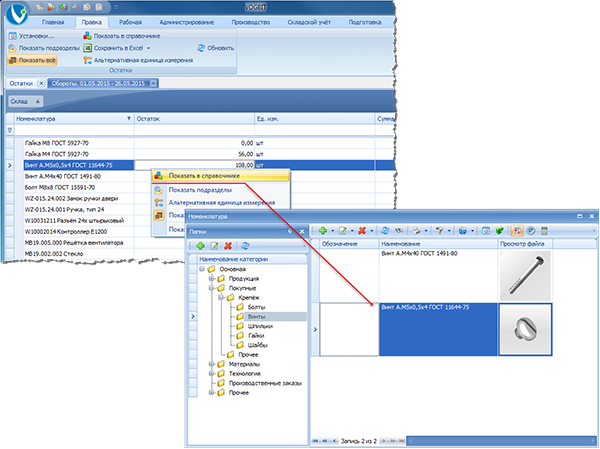The width and height of the screenshot is (600, 449).
Task: Click the green Excel icon beside Сохранить в Excel
Action: (88, 48)
